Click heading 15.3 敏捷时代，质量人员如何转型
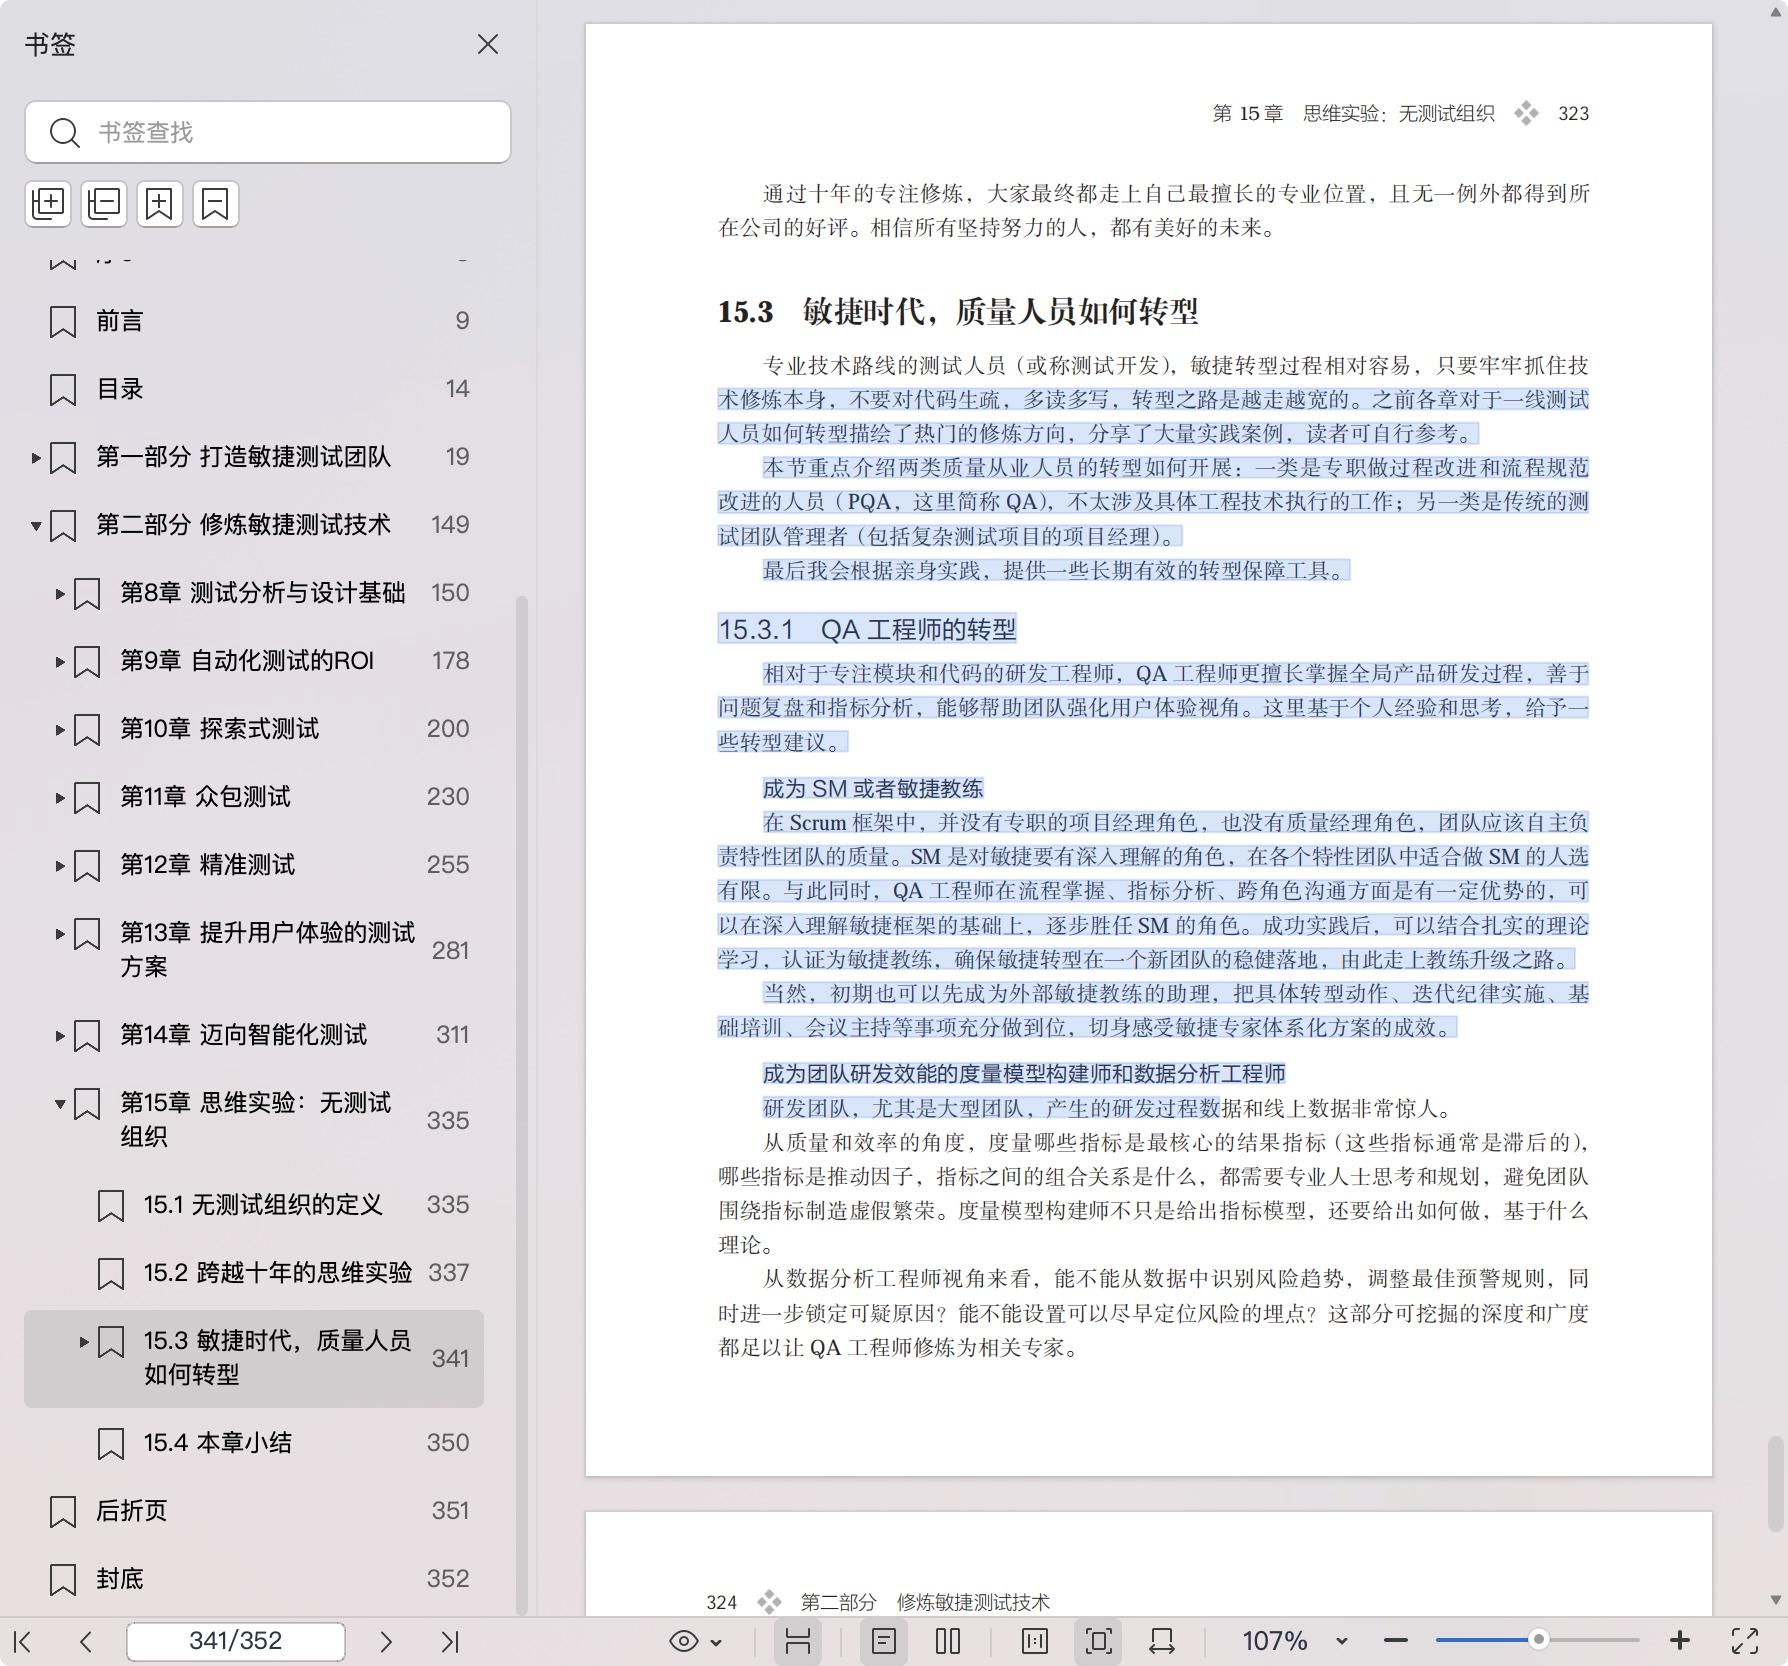Screen dimensions: 1788x1666 pos(958,311)
